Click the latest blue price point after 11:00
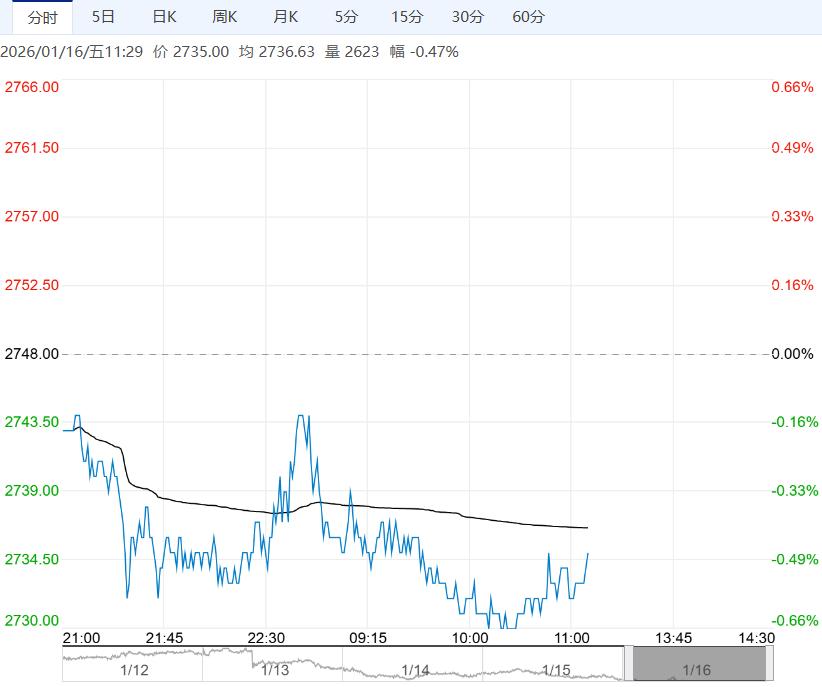Screen dimensions: 822x687 pyautogui.click(x=587, y=553)
